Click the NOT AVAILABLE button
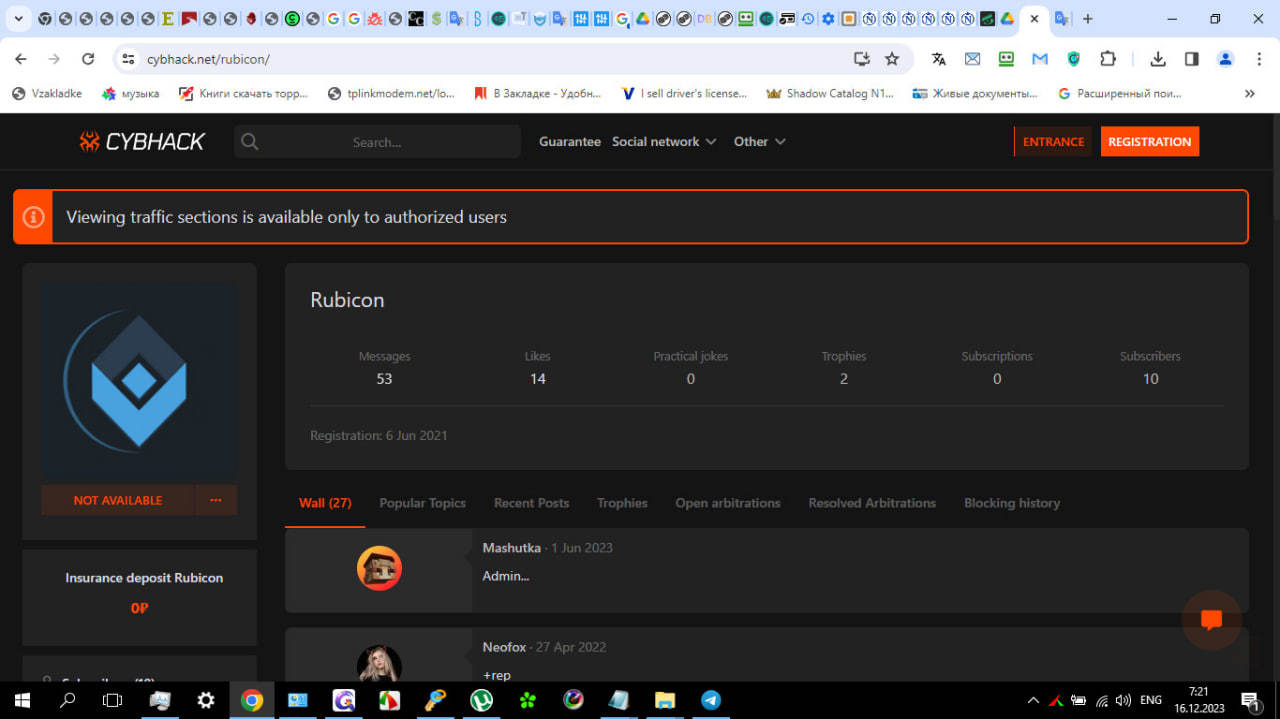The height and width of the screenshot is (719, 1280). click(118, 500)
